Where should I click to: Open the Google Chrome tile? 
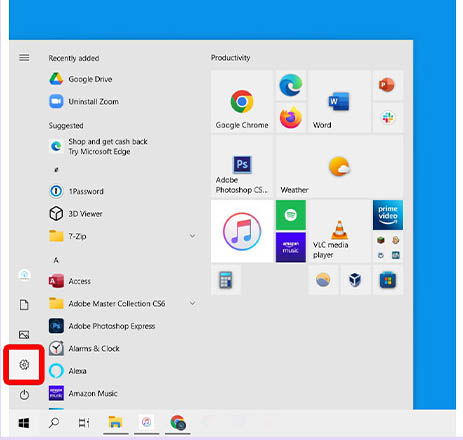[x=242, y=101]
